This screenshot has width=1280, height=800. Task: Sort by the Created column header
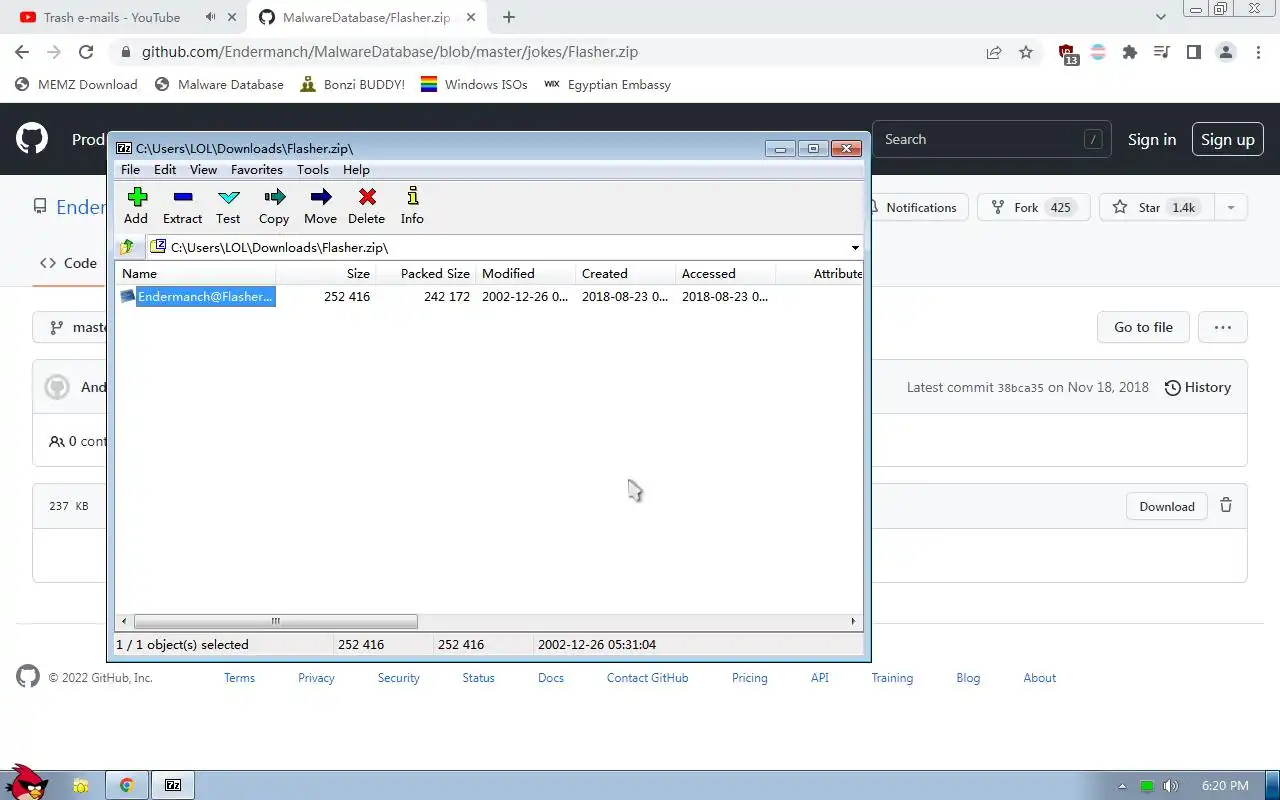(626, 273)
